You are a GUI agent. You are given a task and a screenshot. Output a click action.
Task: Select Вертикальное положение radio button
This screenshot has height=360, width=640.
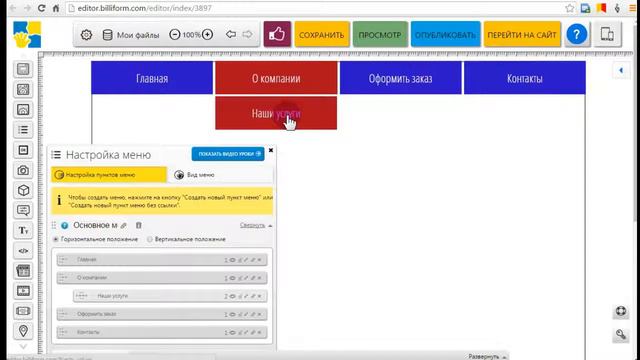click(x=150, y=239)
